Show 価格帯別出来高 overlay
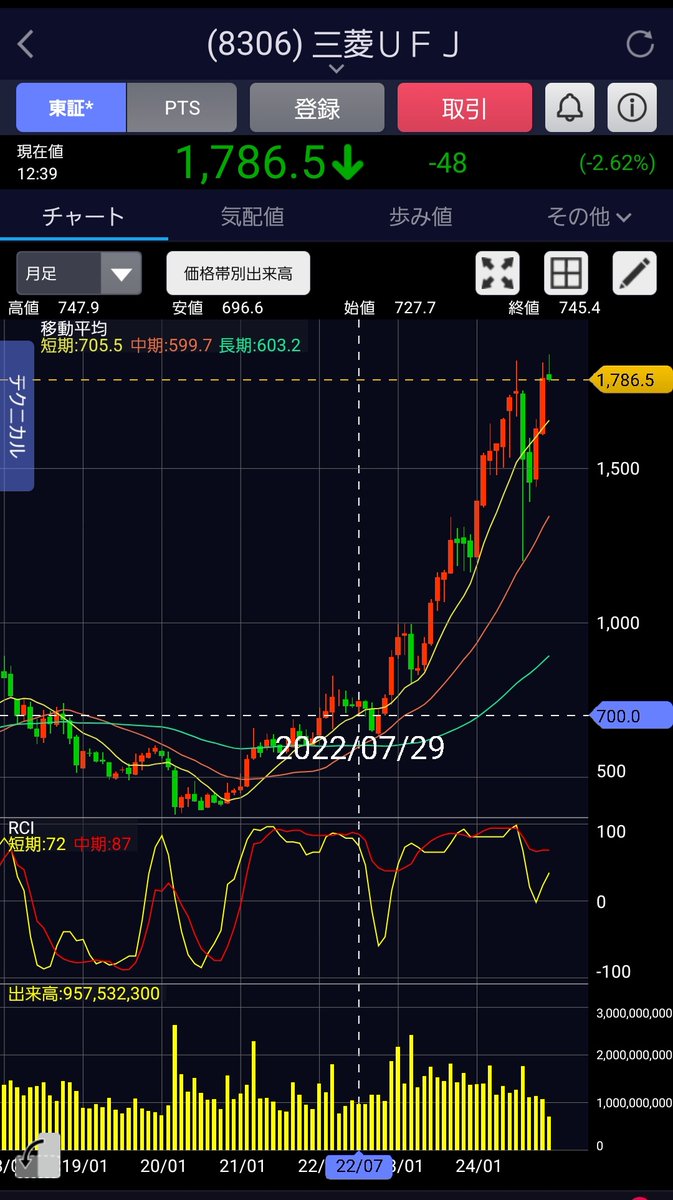Viewport: 673px width, 1200px height. tap(238, 273)
